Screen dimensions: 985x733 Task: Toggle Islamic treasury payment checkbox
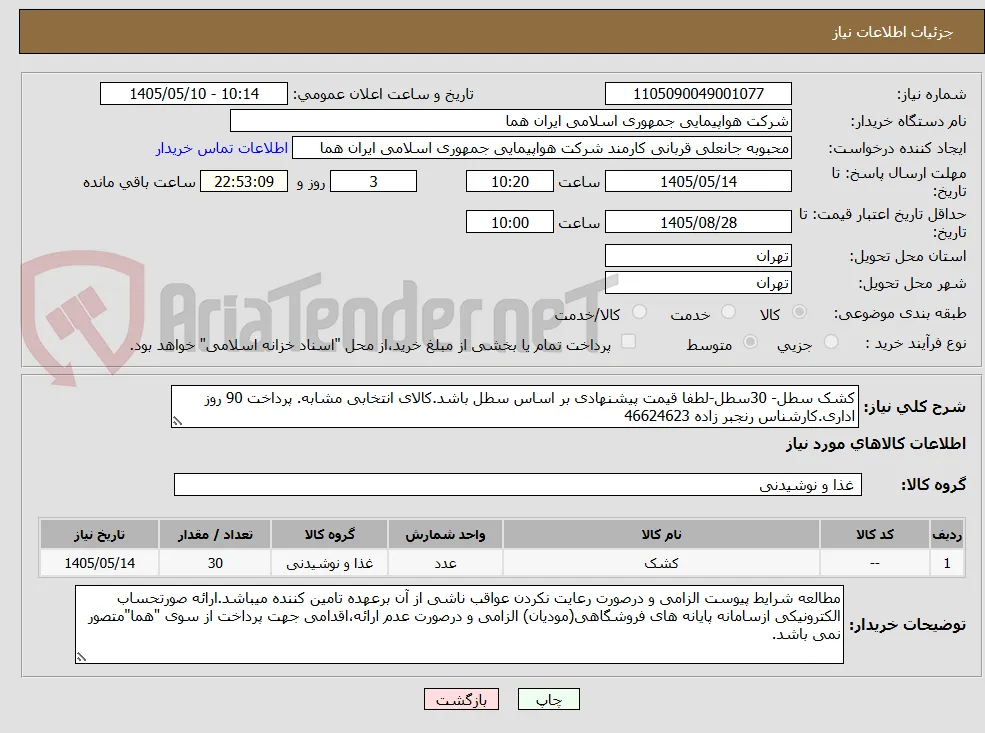click(628, 342)
